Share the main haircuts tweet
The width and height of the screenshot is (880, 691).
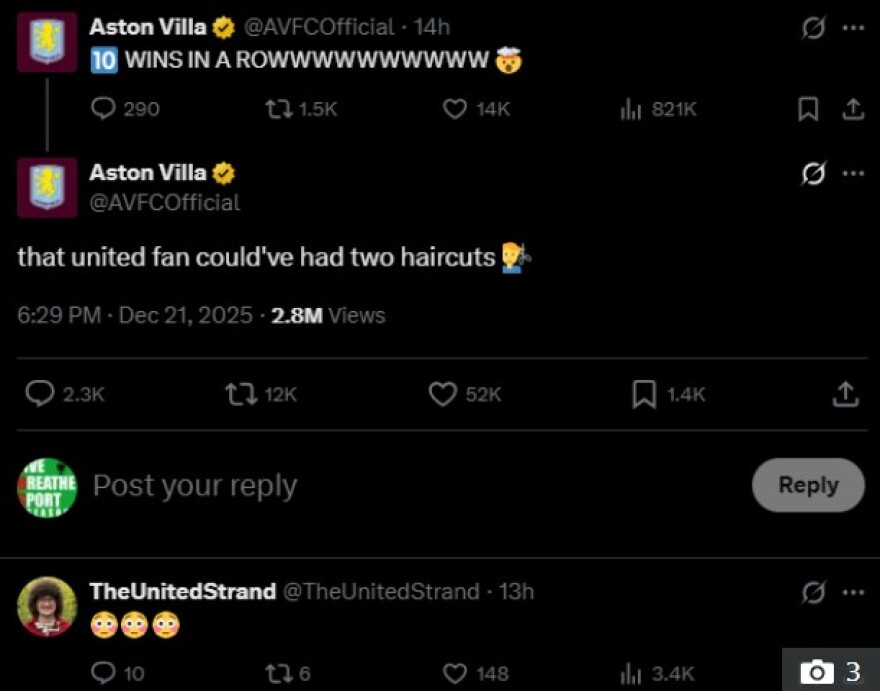pyautogui.click(x=845, y=394)
